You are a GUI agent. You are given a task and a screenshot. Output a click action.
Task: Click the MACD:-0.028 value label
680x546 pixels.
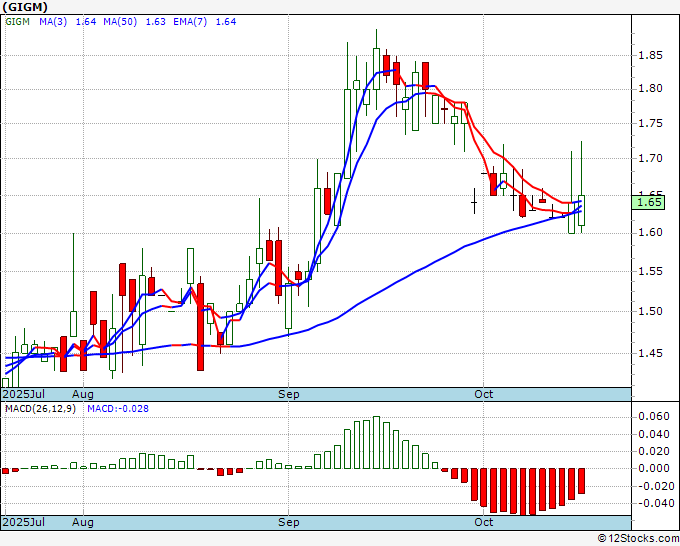tap(118, 409)
